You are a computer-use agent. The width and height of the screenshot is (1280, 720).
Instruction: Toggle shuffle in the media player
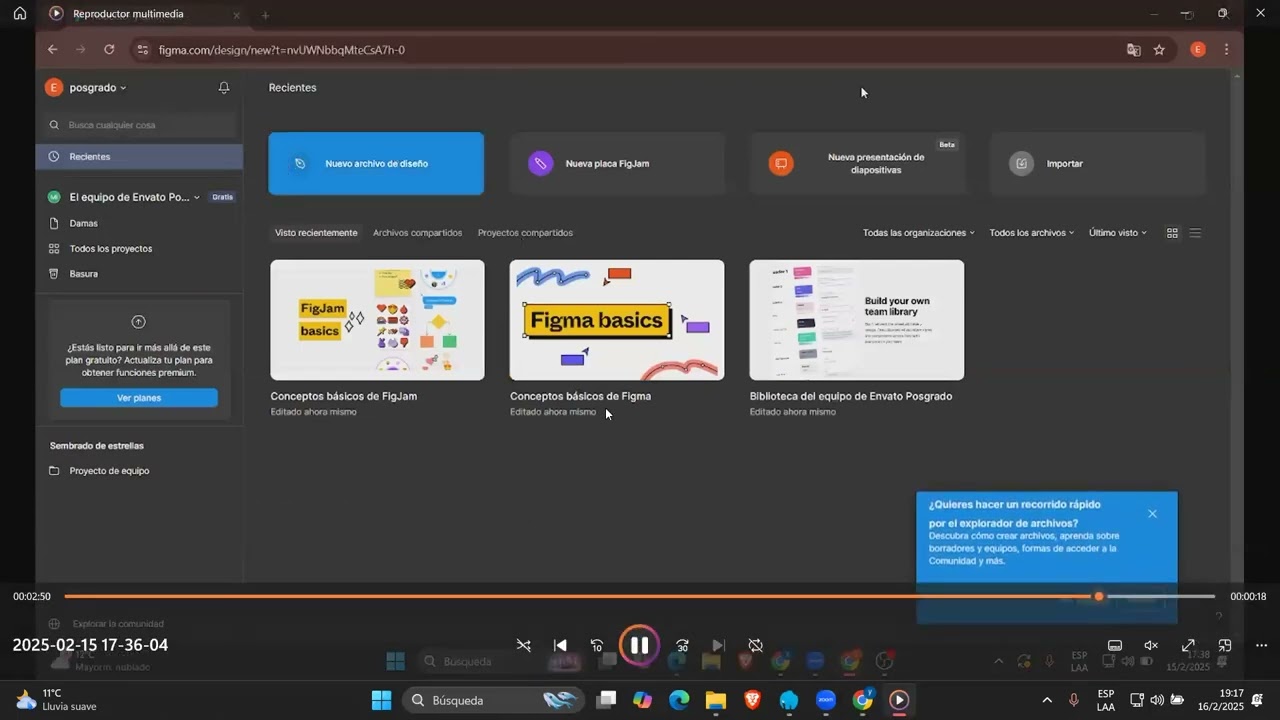523,646
